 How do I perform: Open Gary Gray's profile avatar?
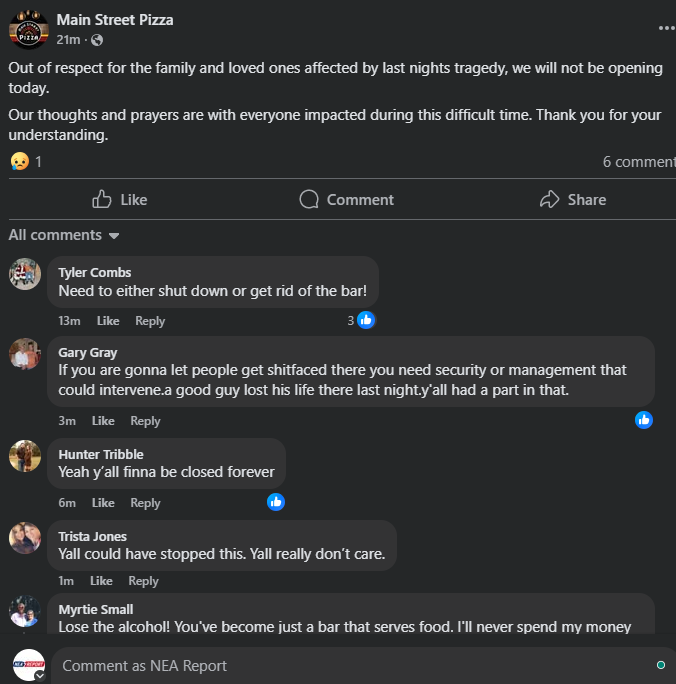coord(25,354)
